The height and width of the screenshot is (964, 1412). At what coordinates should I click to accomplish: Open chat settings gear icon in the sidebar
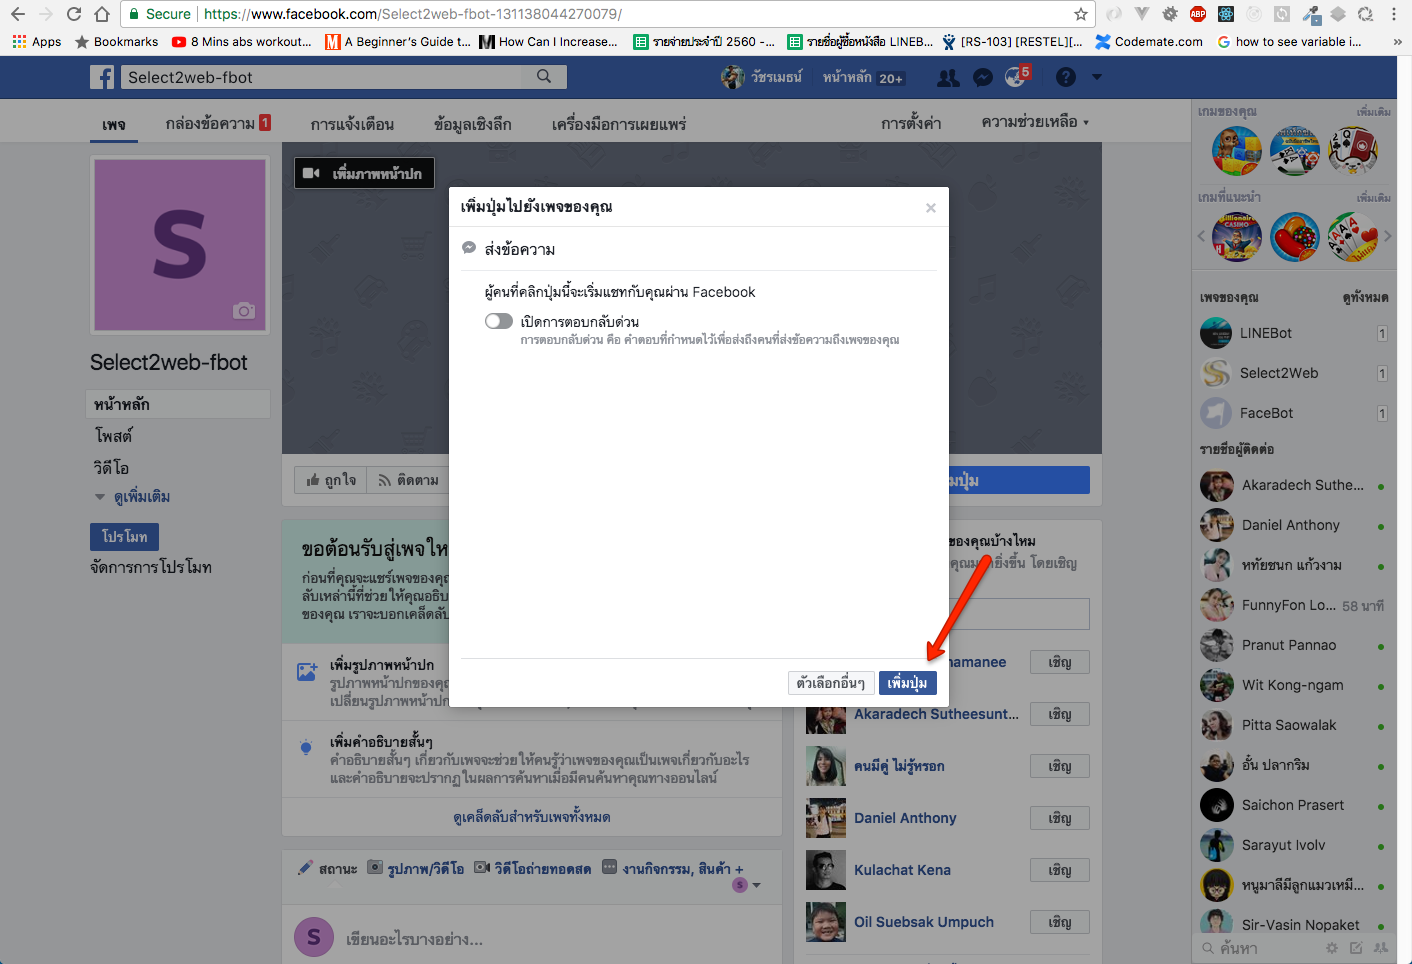[1331, 948]
